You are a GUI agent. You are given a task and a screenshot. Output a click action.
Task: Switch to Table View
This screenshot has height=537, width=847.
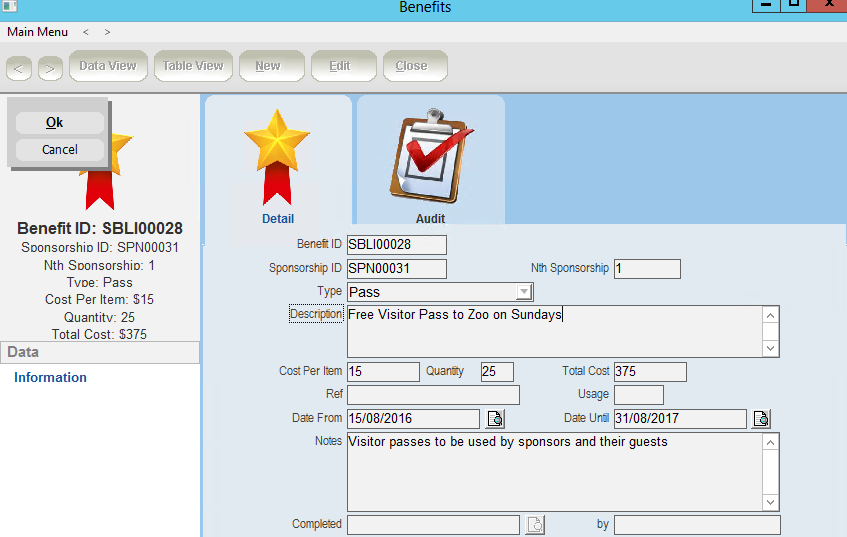pos(193,66)
